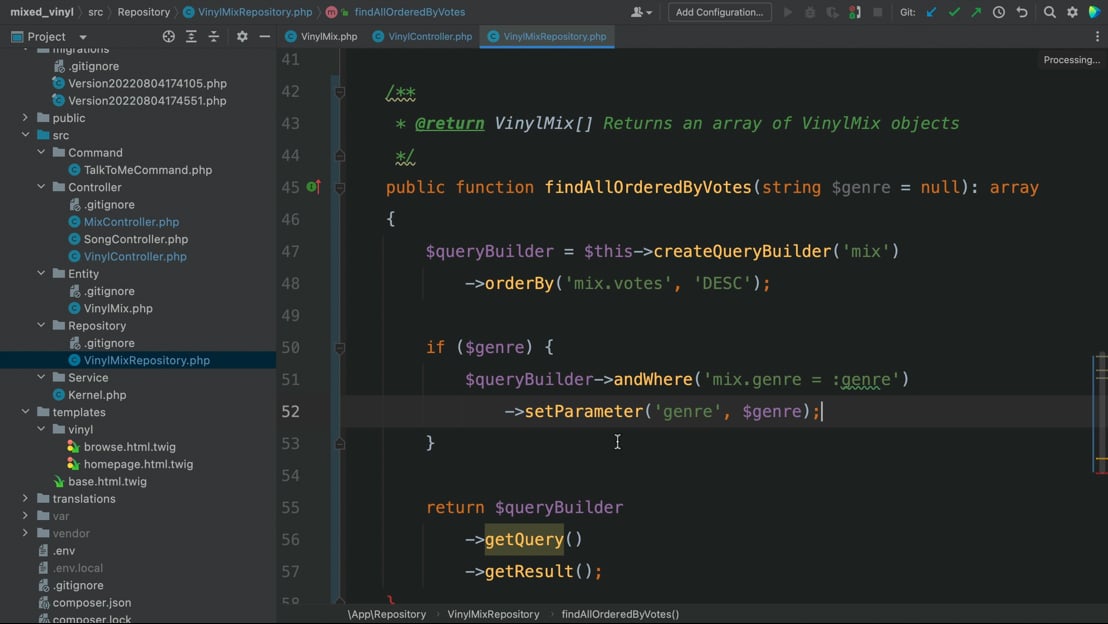The width and height of the screenshot is (1108, 624).
Task: Open Kernel.php in project tree
Action: [97, 394]
